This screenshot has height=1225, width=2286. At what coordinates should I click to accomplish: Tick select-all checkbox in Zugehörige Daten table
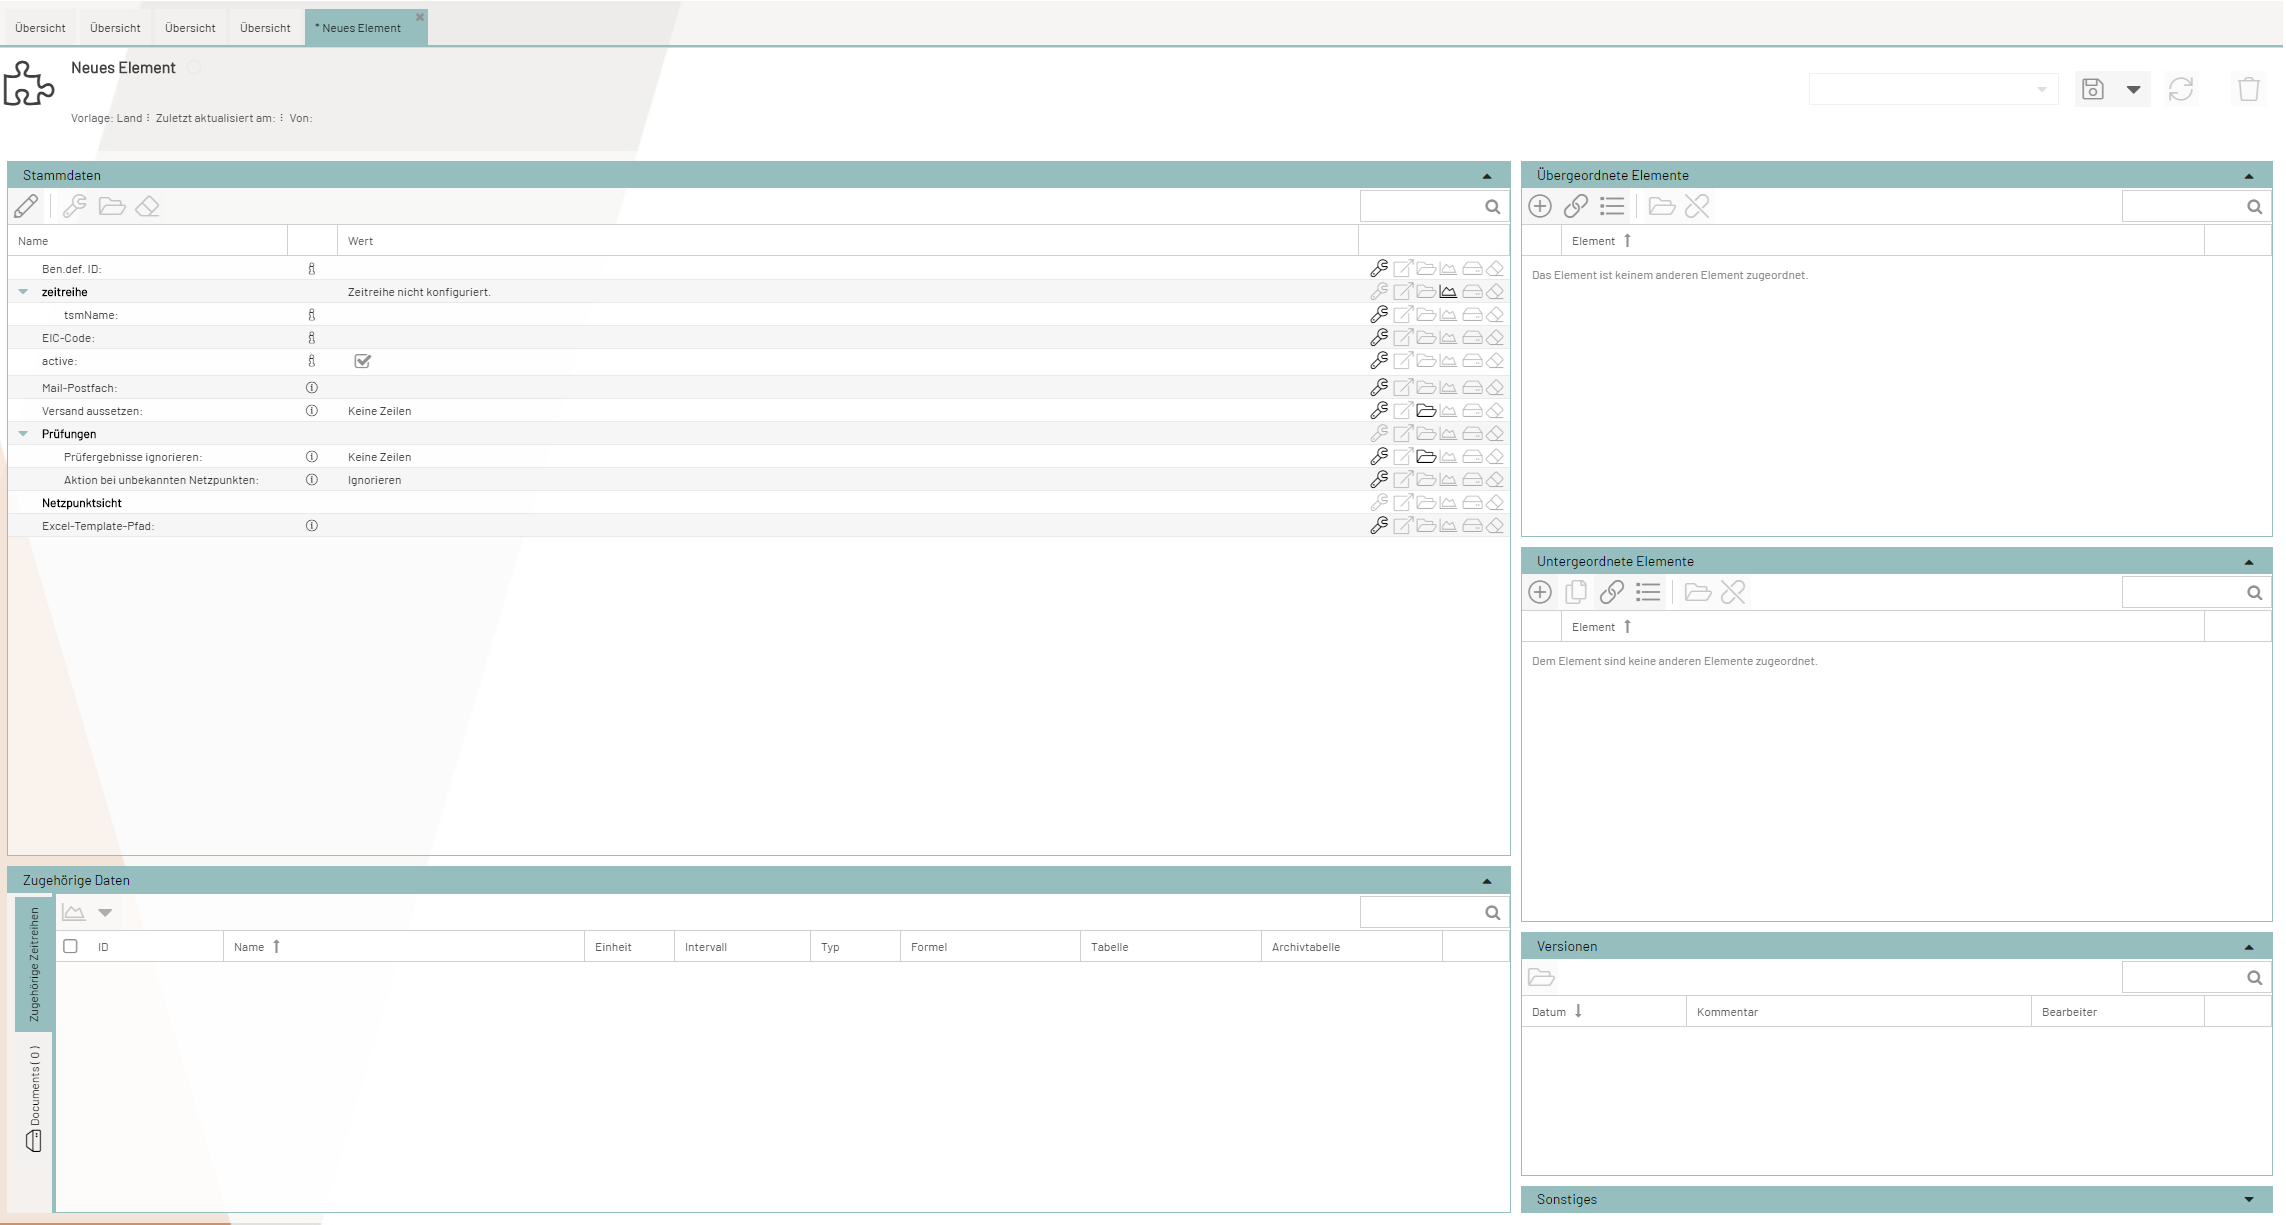pos(70,946)
